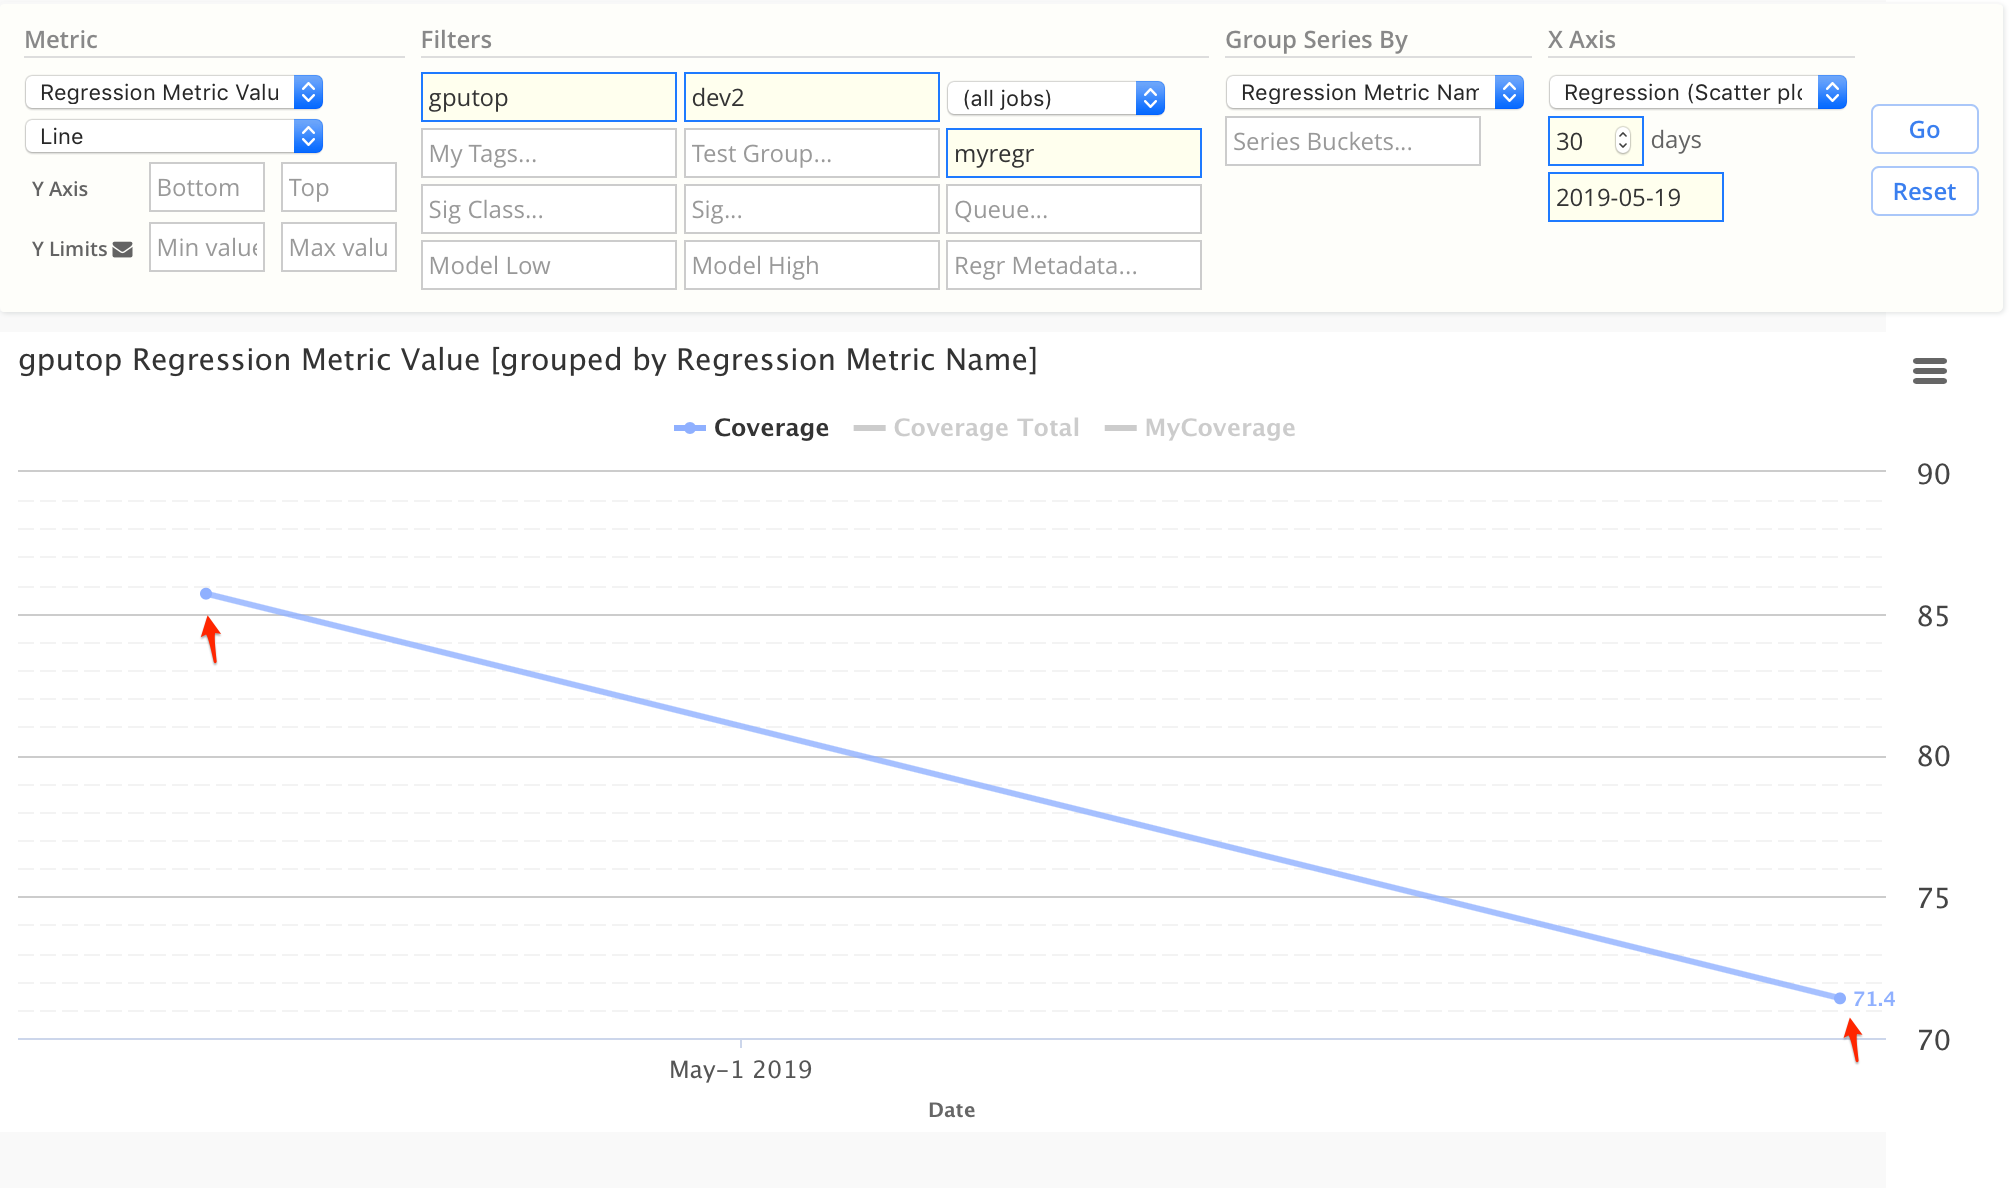This screenshot has width=2016, height=1188.
Task: Click the dev2 filter field
Action: 812,97
